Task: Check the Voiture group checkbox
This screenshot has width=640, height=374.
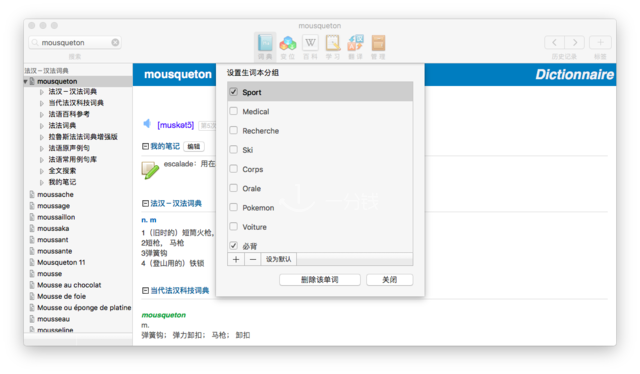Action: point(233,226)
